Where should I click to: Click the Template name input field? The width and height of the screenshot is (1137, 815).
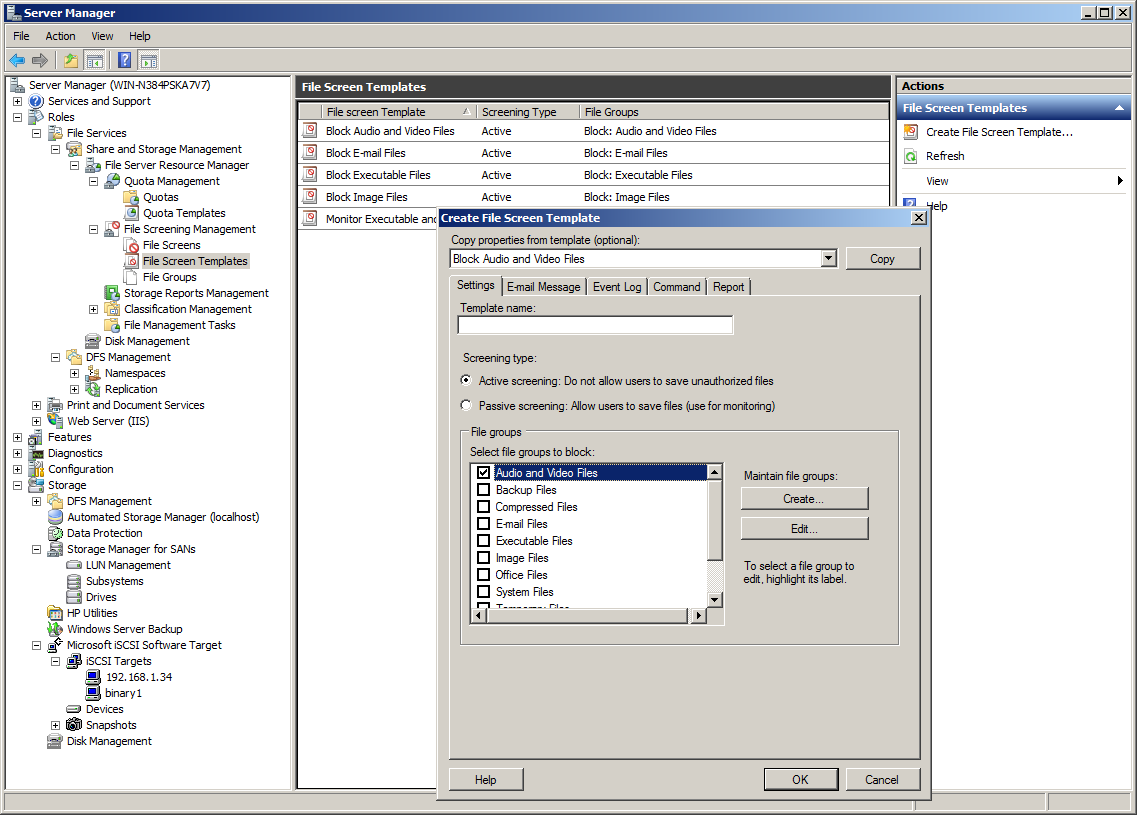click(595, 325)
